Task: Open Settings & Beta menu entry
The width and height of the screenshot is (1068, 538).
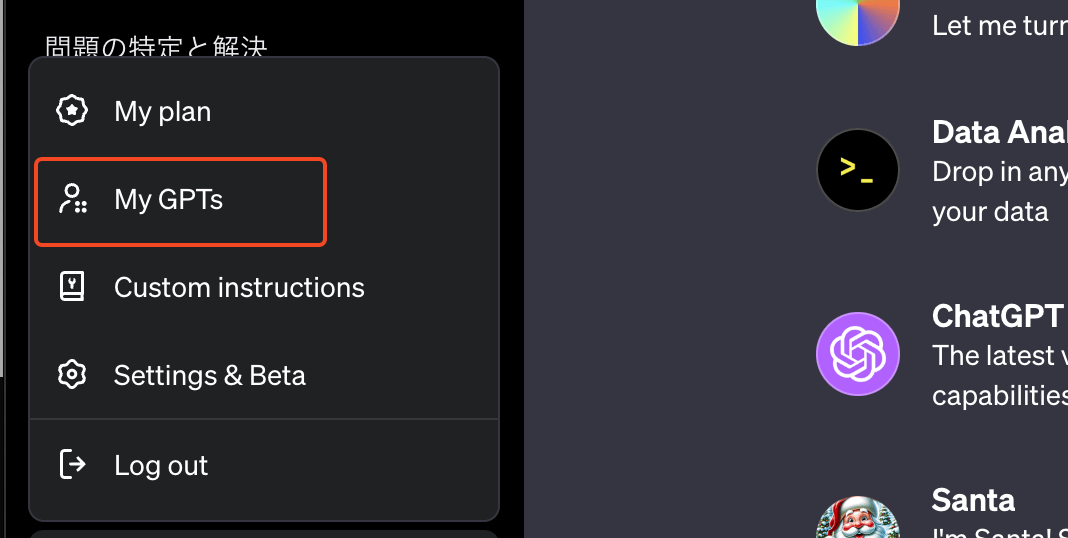Action: point(264,375)
